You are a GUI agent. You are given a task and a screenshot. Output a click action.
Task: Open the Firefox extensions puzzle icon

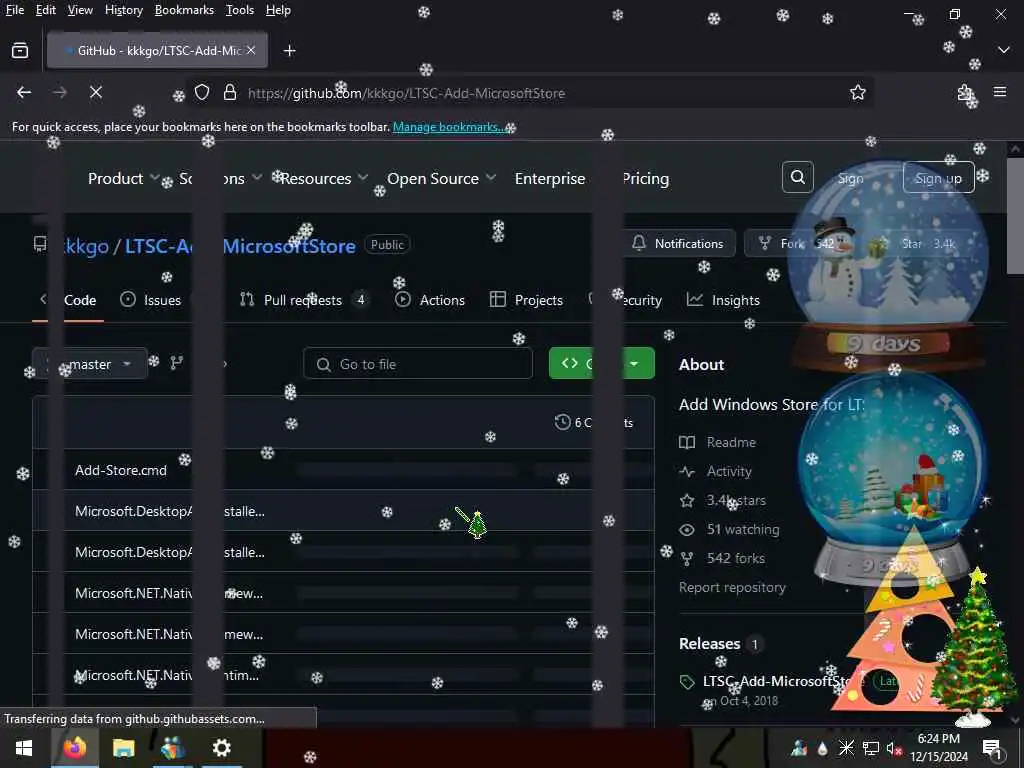tap(965, 93)
